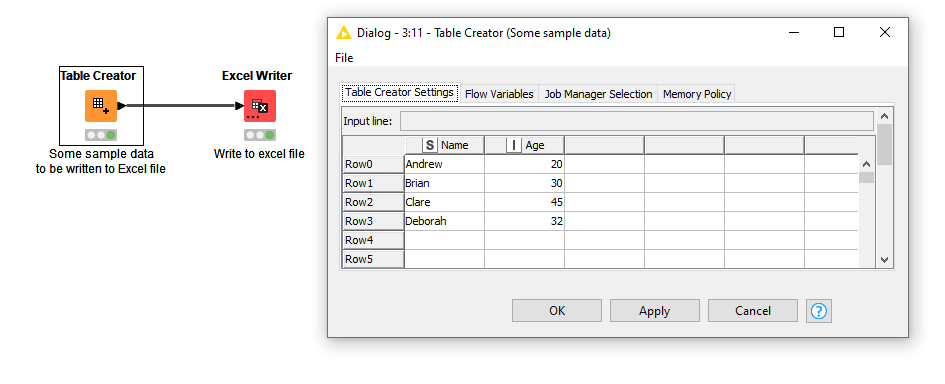Click the Table Creator node title label
Viewport: 945px width, 384px height.
point(98,75)
